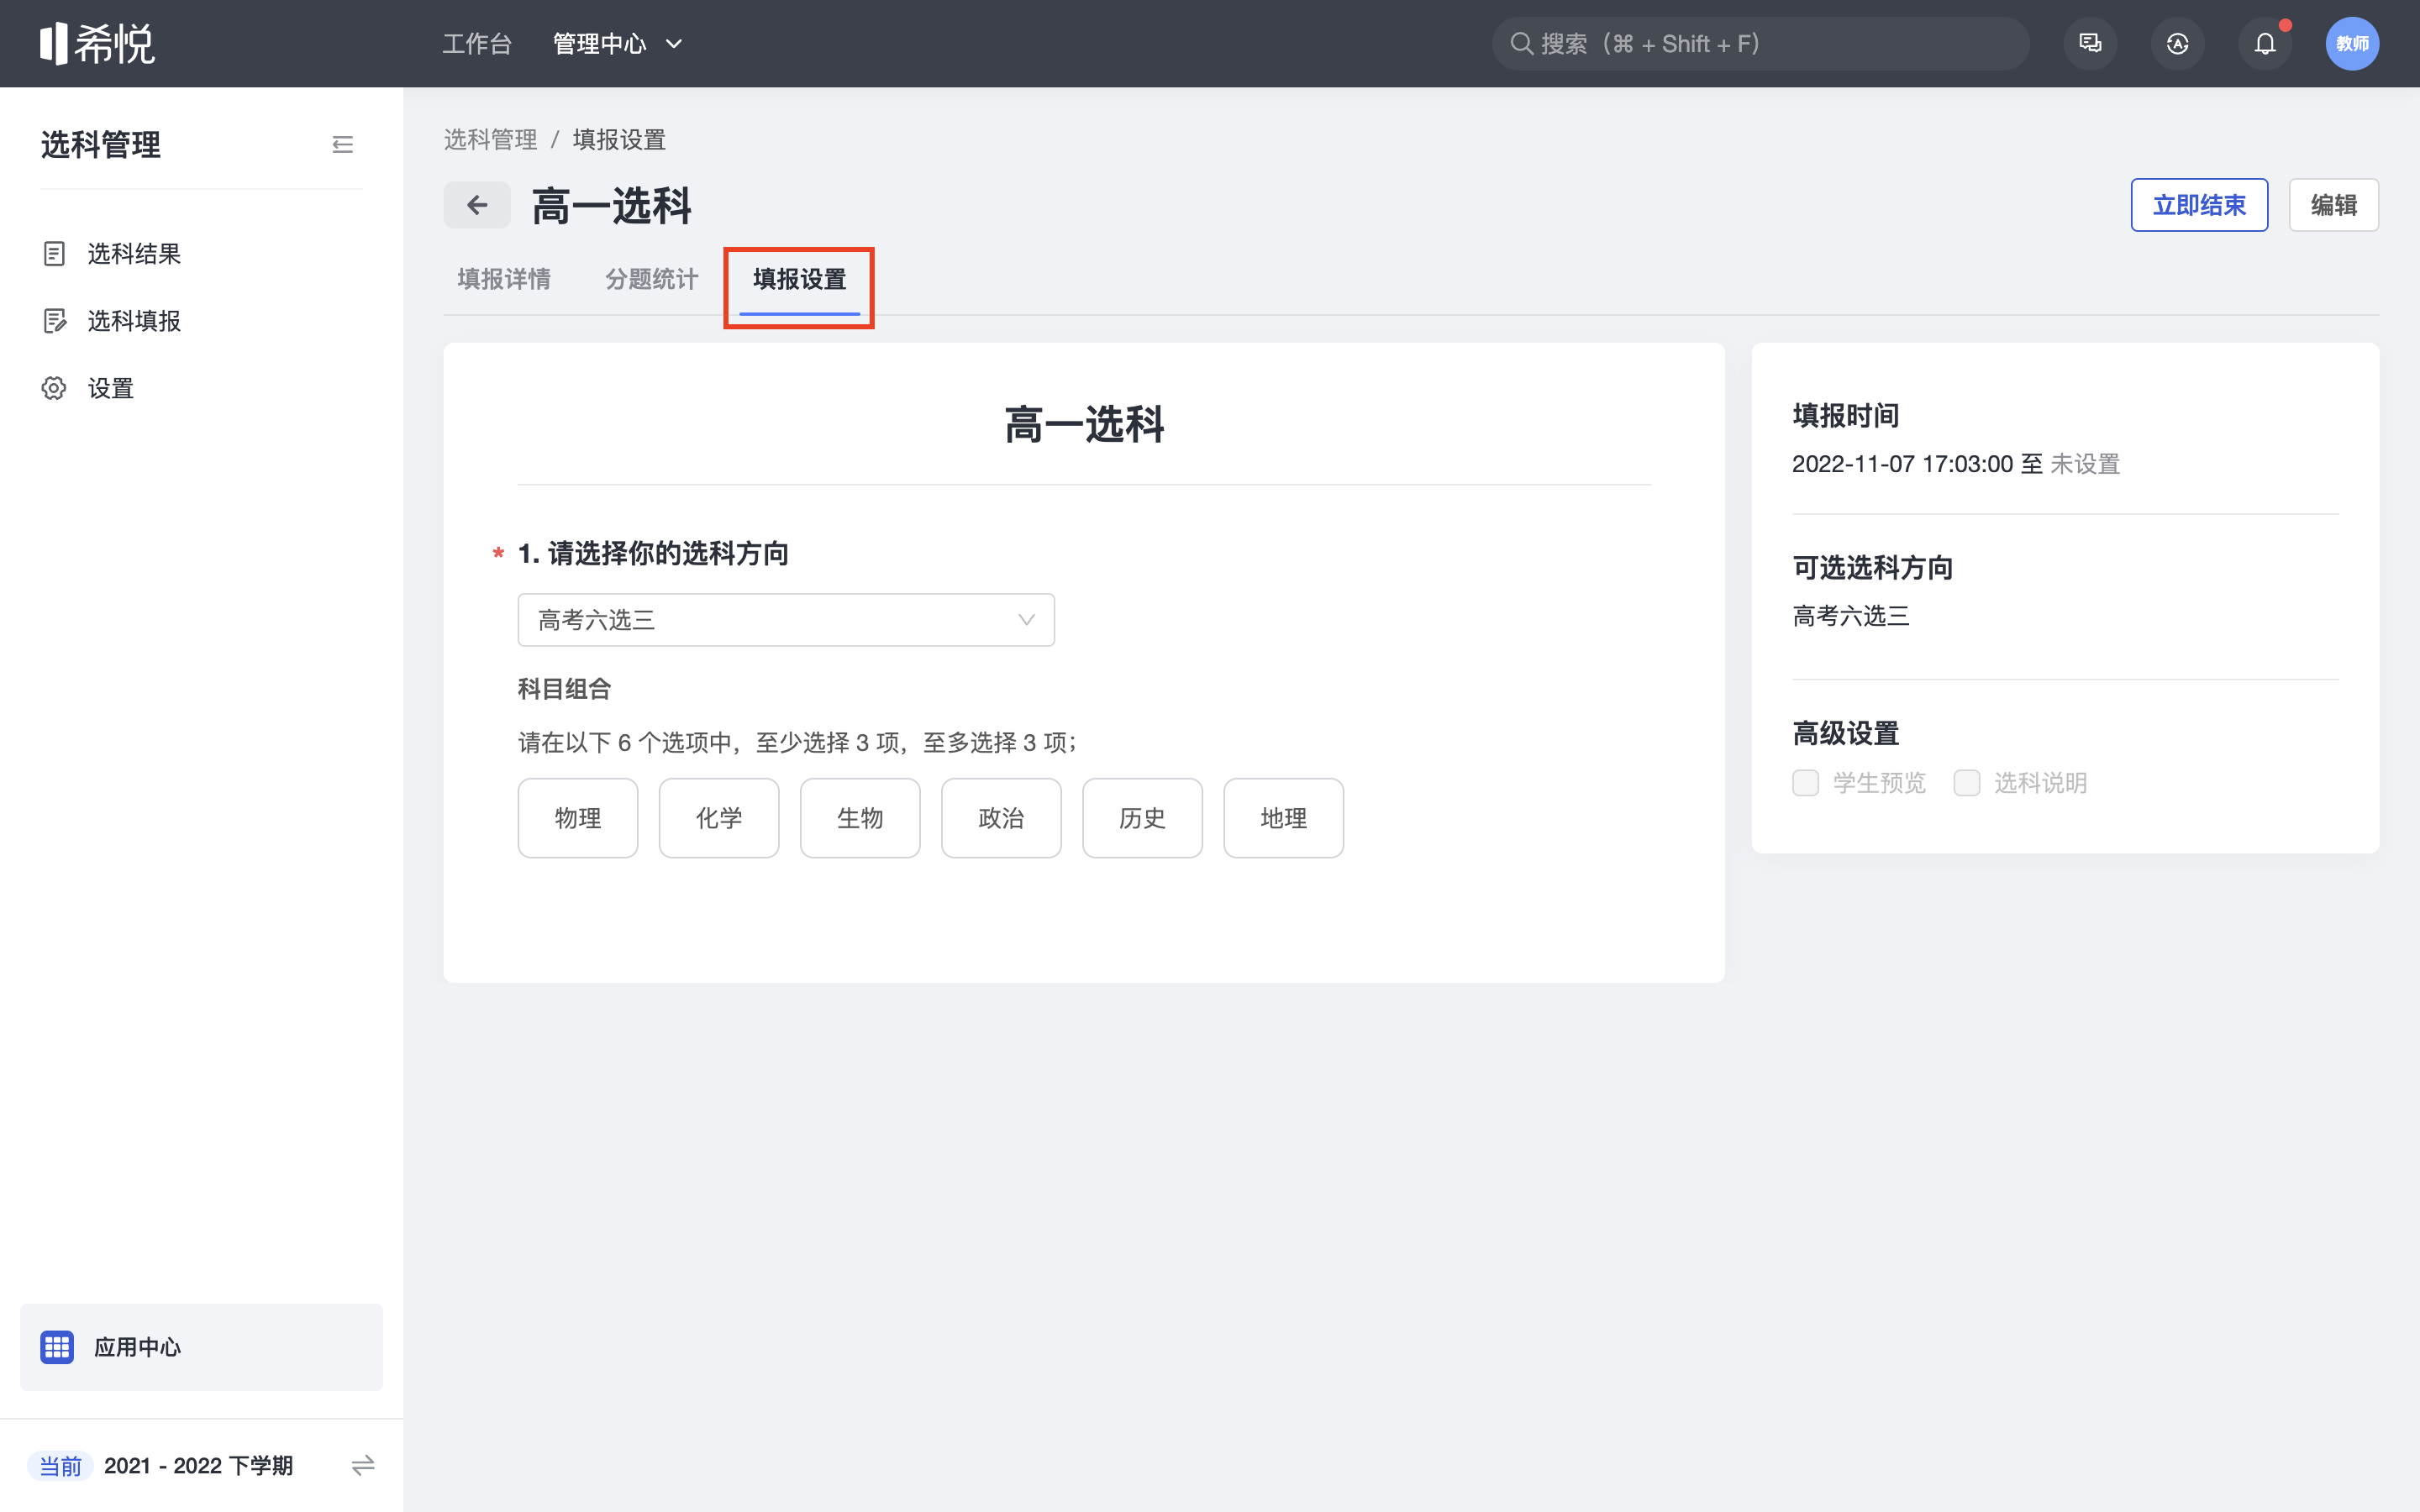Image resolution: width=2420 pixels, height=1512 pixels.
Task: Click the search magnifier icon
Action: 1521,44
